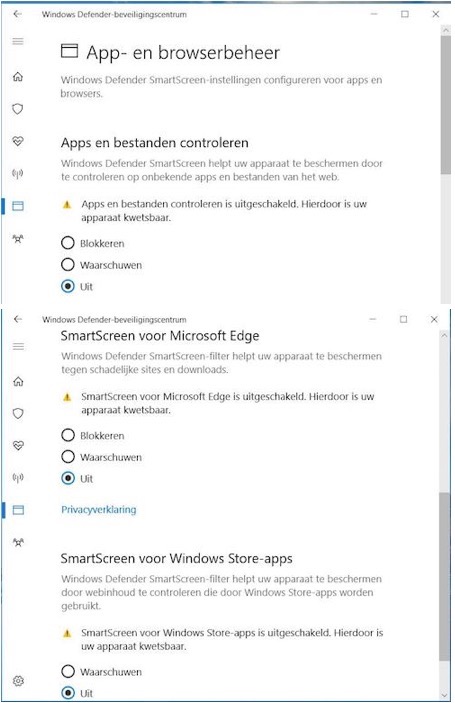Open the Privacyverklaring link

click(99, 510)
